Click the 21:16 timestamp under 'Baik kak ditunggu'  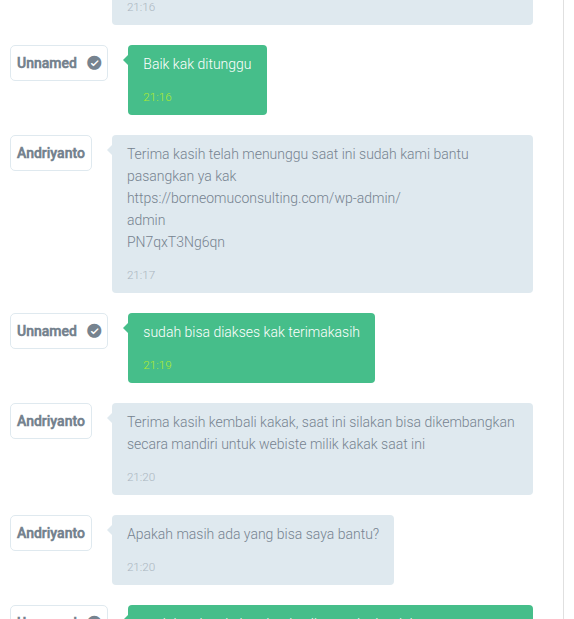[158, 97]
